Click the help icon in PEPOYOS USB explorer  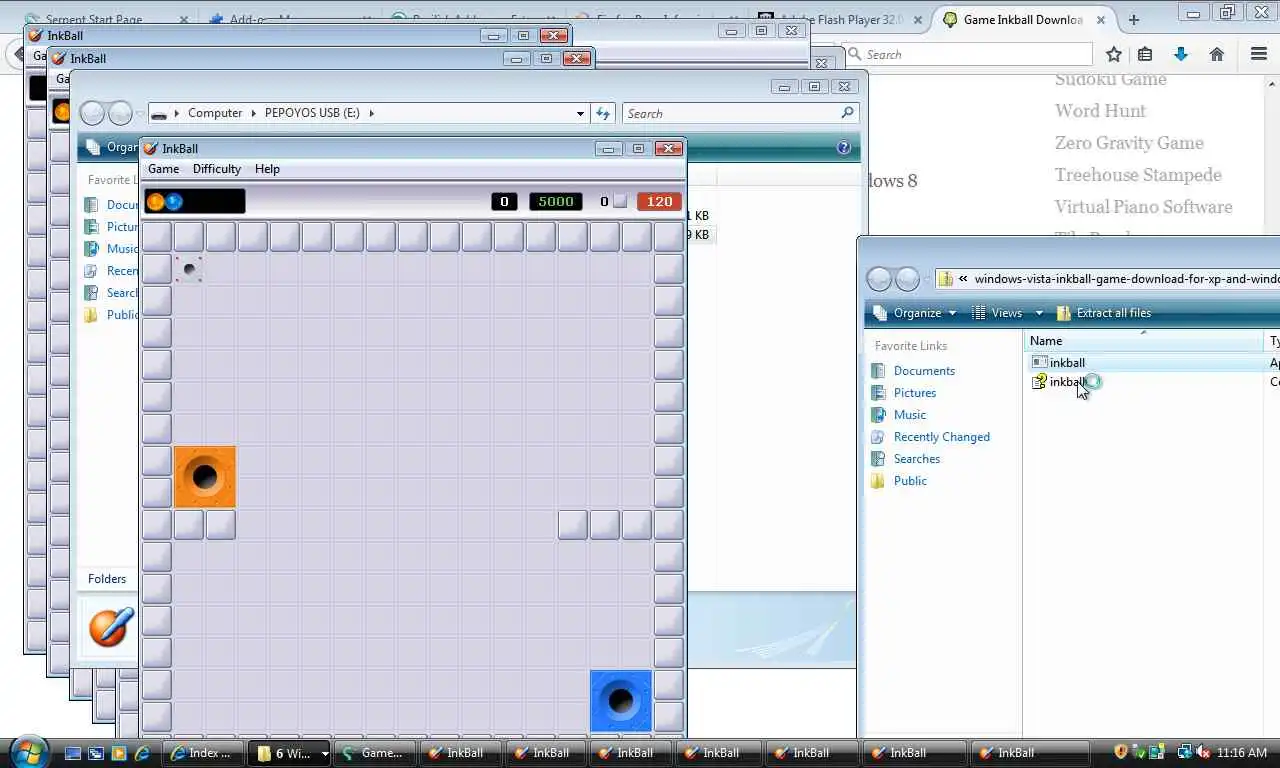(843, 147)
